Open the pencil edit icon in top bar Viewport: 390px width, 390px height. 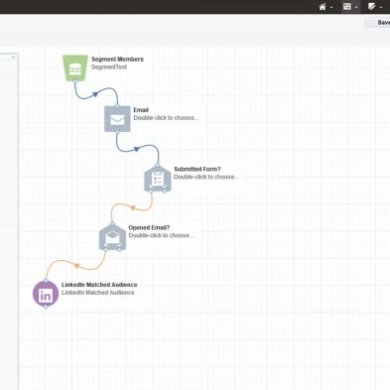pyautogui.click(x=372, y=7)
